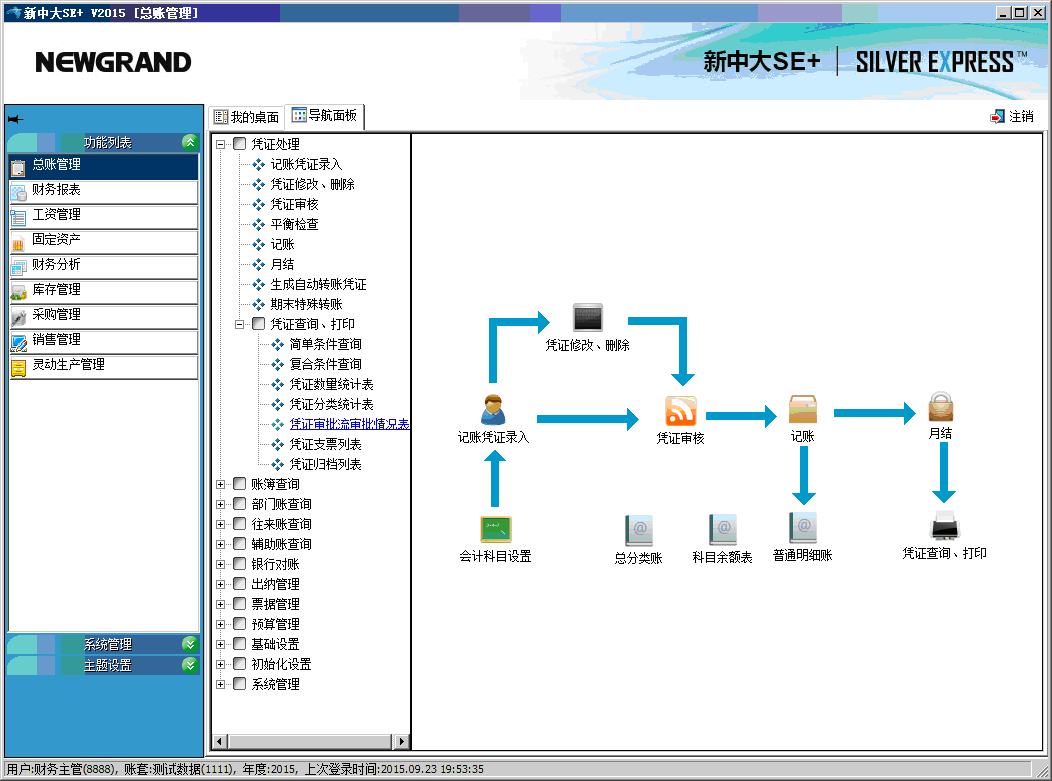Click the 库存管理 module icon
The height and width of the screenshot is (781, 1052).
(19, 291)
